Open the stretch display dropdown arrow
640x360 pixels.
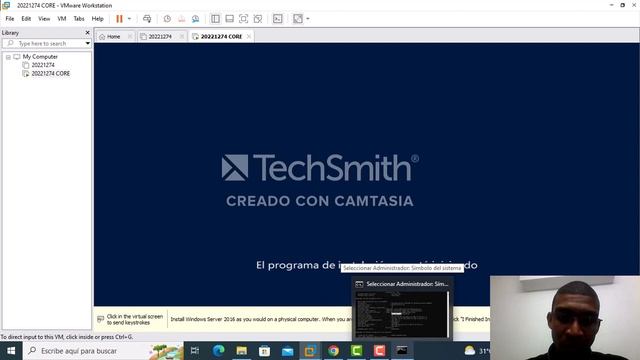(x=308, y=19)
